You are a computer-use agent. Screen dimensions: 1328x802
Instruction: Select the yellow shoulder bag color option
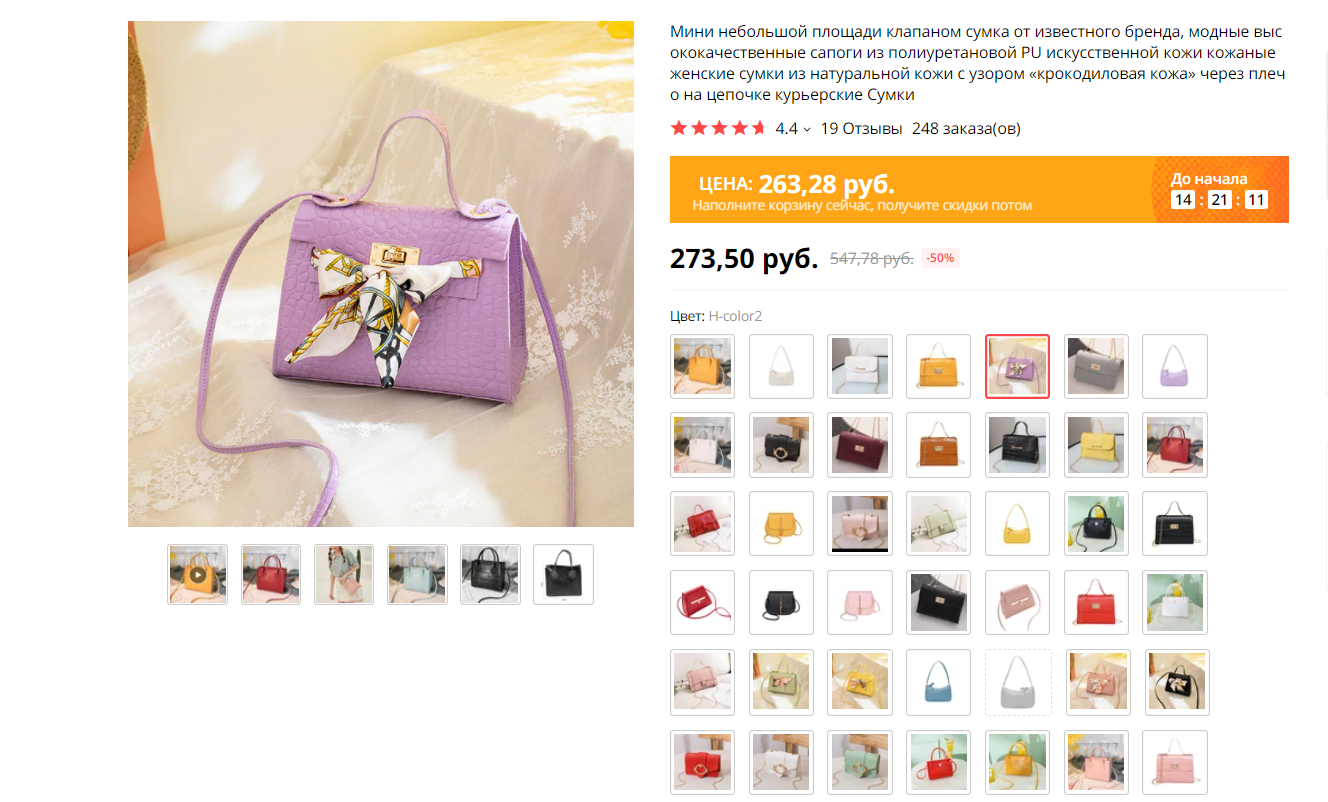pos(1018,524)
